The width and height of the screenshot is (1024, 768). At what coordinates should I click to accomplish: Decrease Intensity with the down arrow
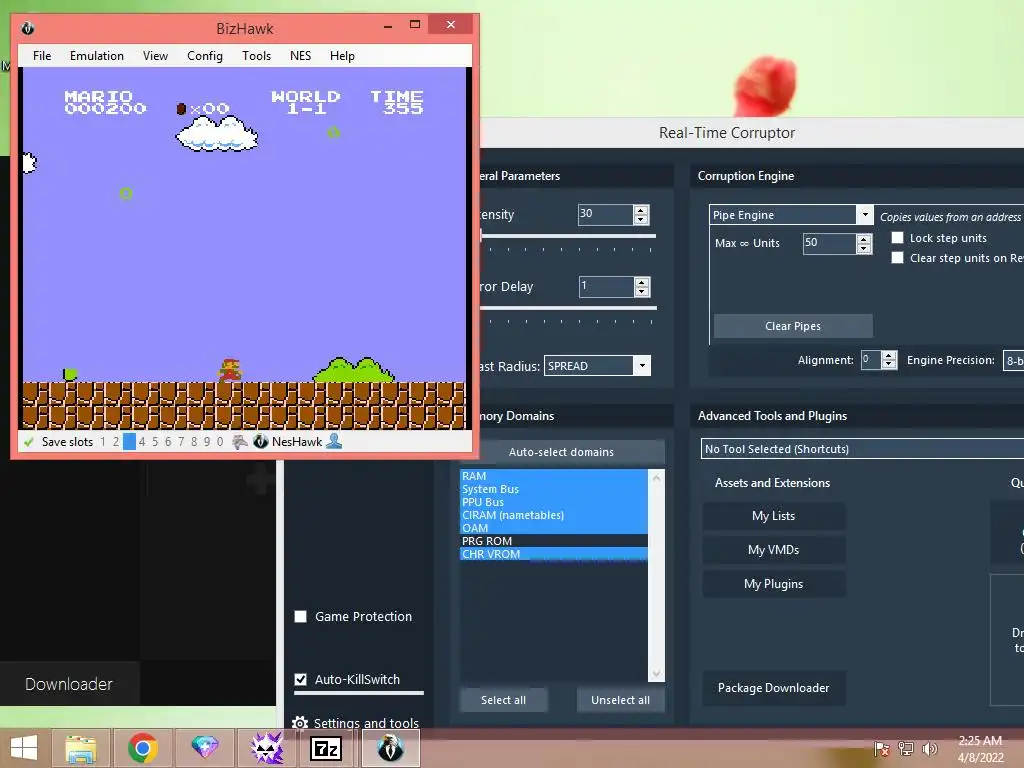641,219
